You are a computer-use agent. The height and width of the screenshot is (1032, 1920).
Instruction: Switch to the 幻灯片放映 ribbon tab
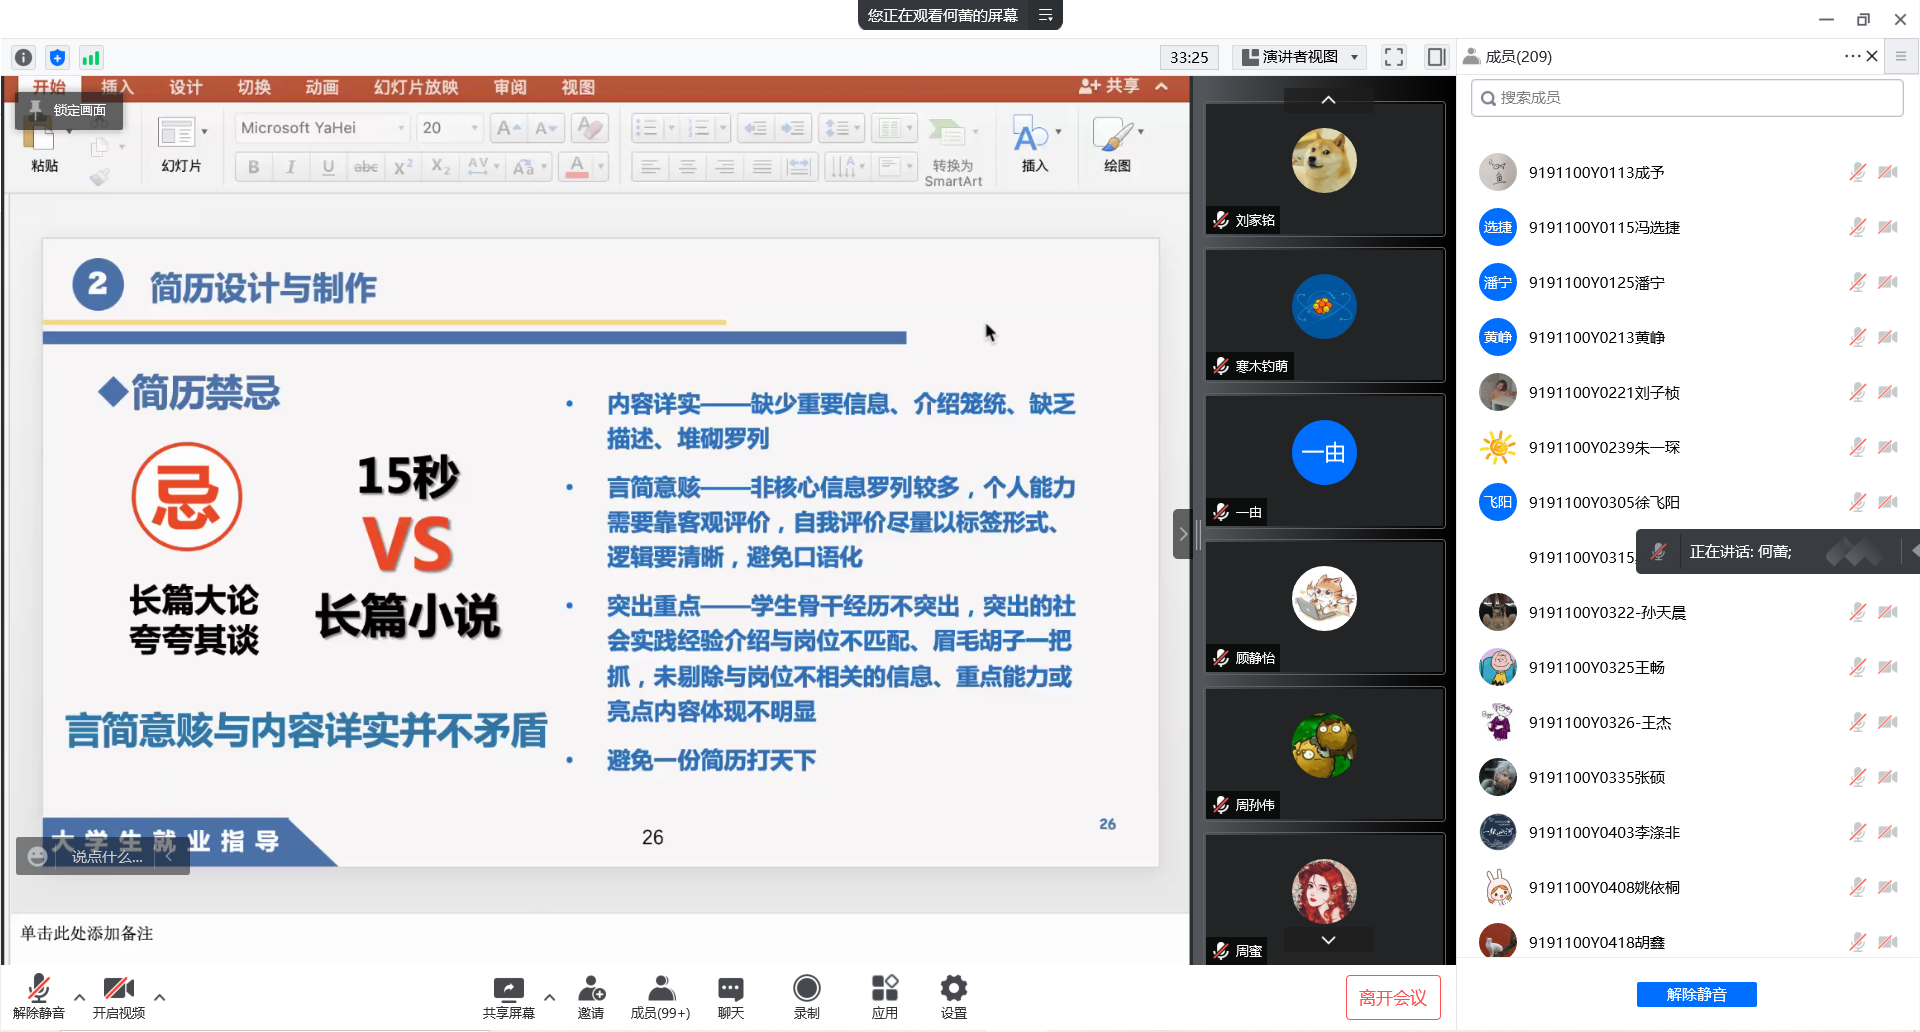pos(416,88)
